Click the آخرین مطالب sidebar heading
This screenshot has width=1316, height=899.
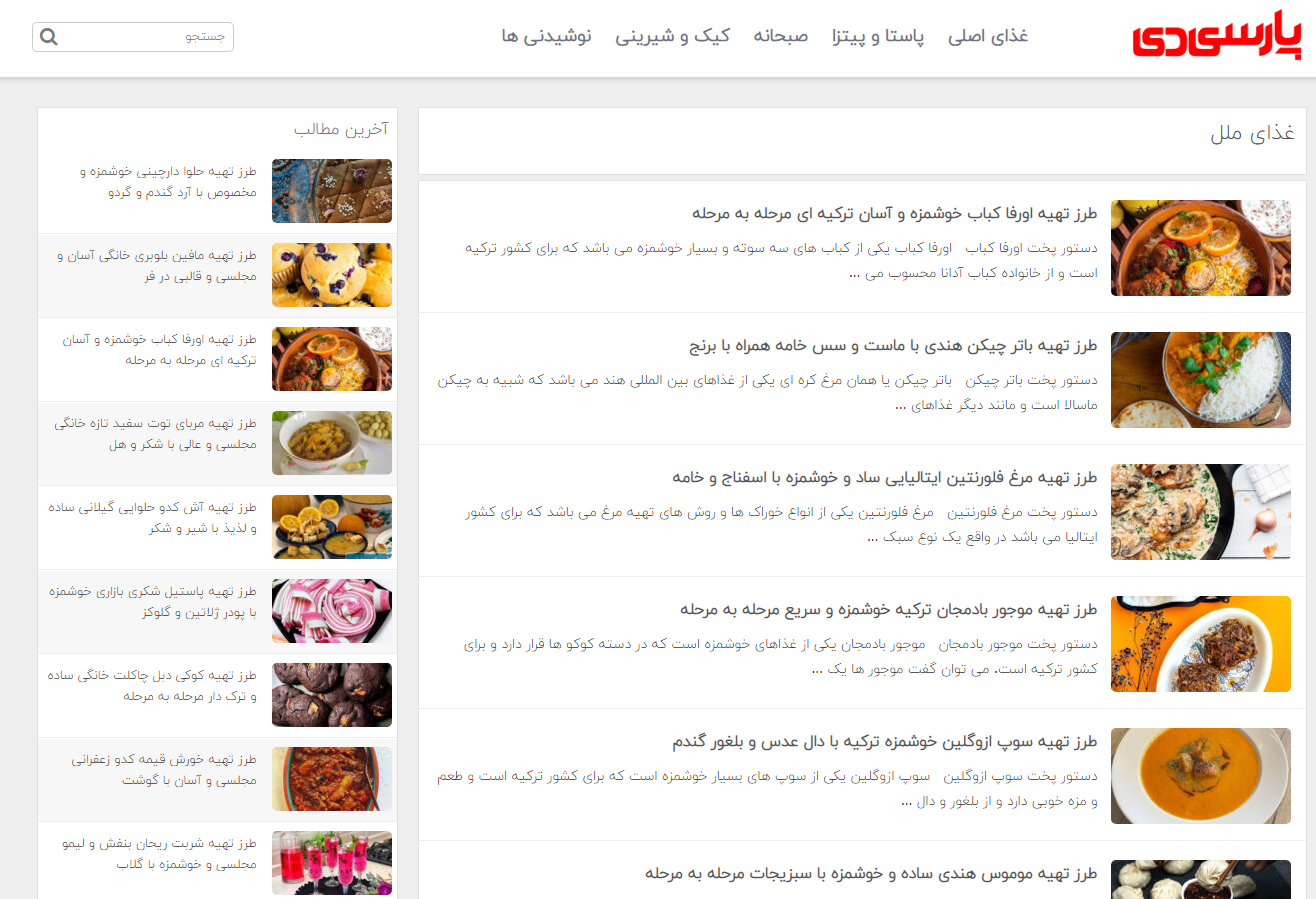click(341, 129)
